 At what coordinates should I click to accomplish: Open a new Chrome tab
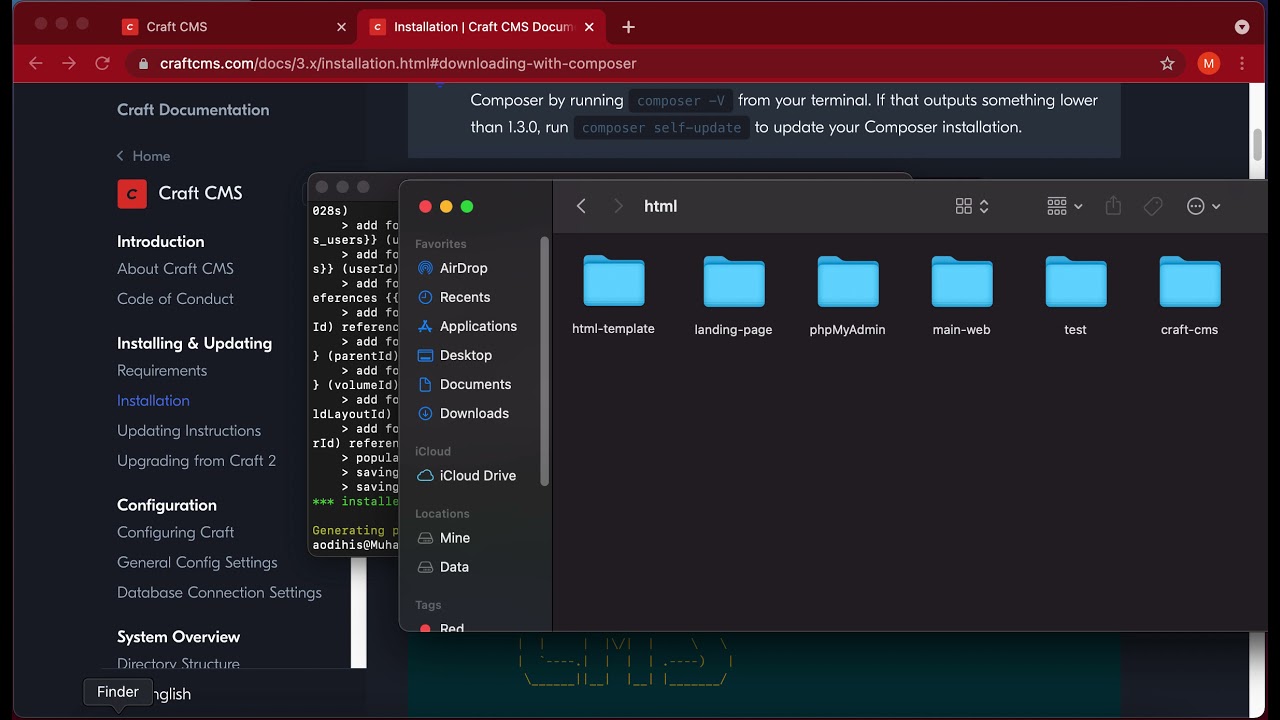click(x=628, y=27)
